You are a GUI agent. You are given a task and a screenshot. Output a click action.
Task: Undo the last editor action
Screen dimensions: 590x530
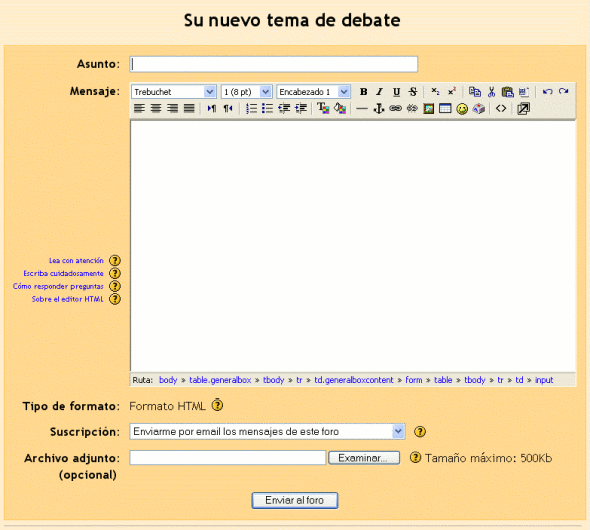pyautogui.click(x=547, y=92)
